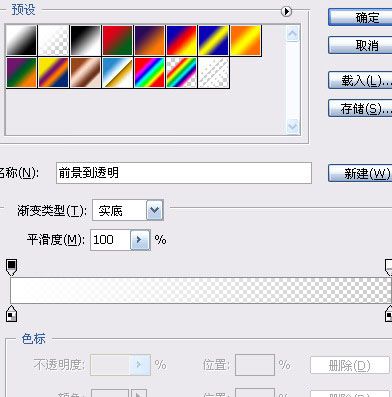Viewport: 392px width, 397px height.
Task: Click the opacity 位置 input field
Action: point(255,365)
